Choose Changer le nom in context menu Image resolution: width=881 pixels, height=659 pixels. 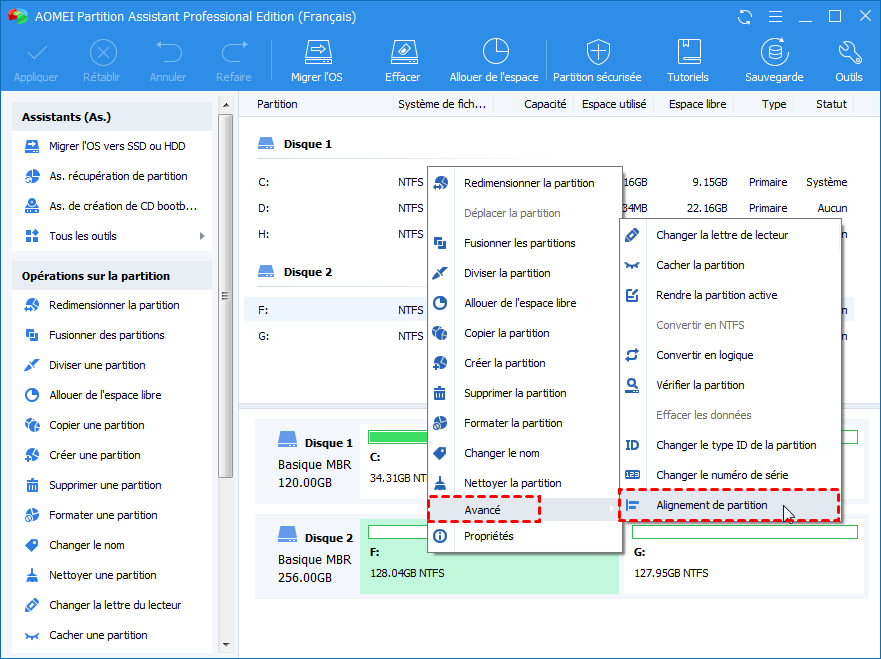click(x=525, y=453)
